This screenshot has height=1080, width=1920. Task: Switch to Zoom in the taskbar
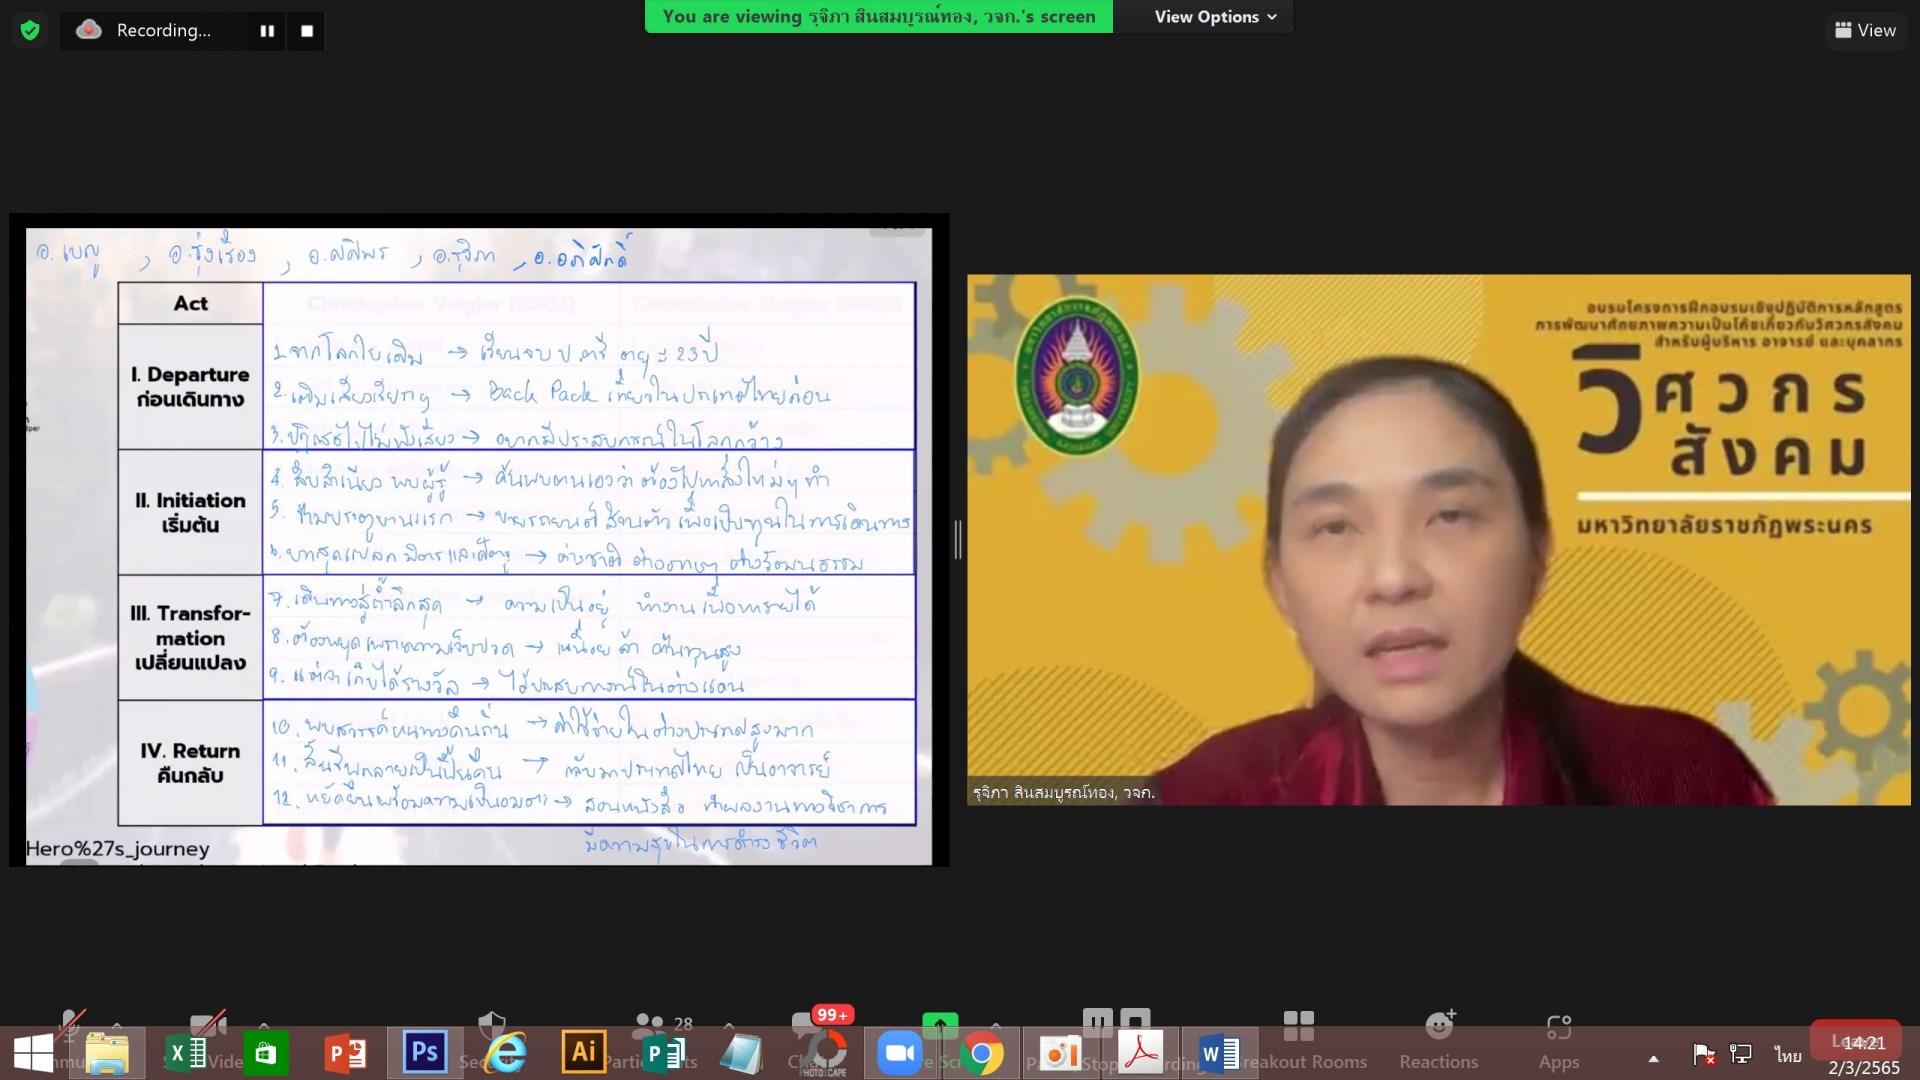[900, 1054]
